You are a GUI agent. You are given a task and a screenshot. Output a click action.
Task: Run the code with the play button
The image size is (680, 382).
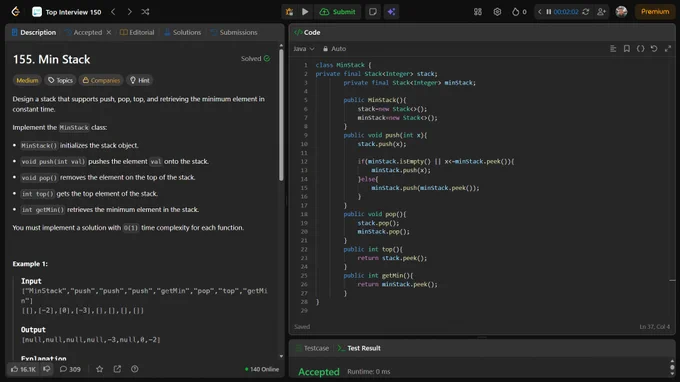305,12
